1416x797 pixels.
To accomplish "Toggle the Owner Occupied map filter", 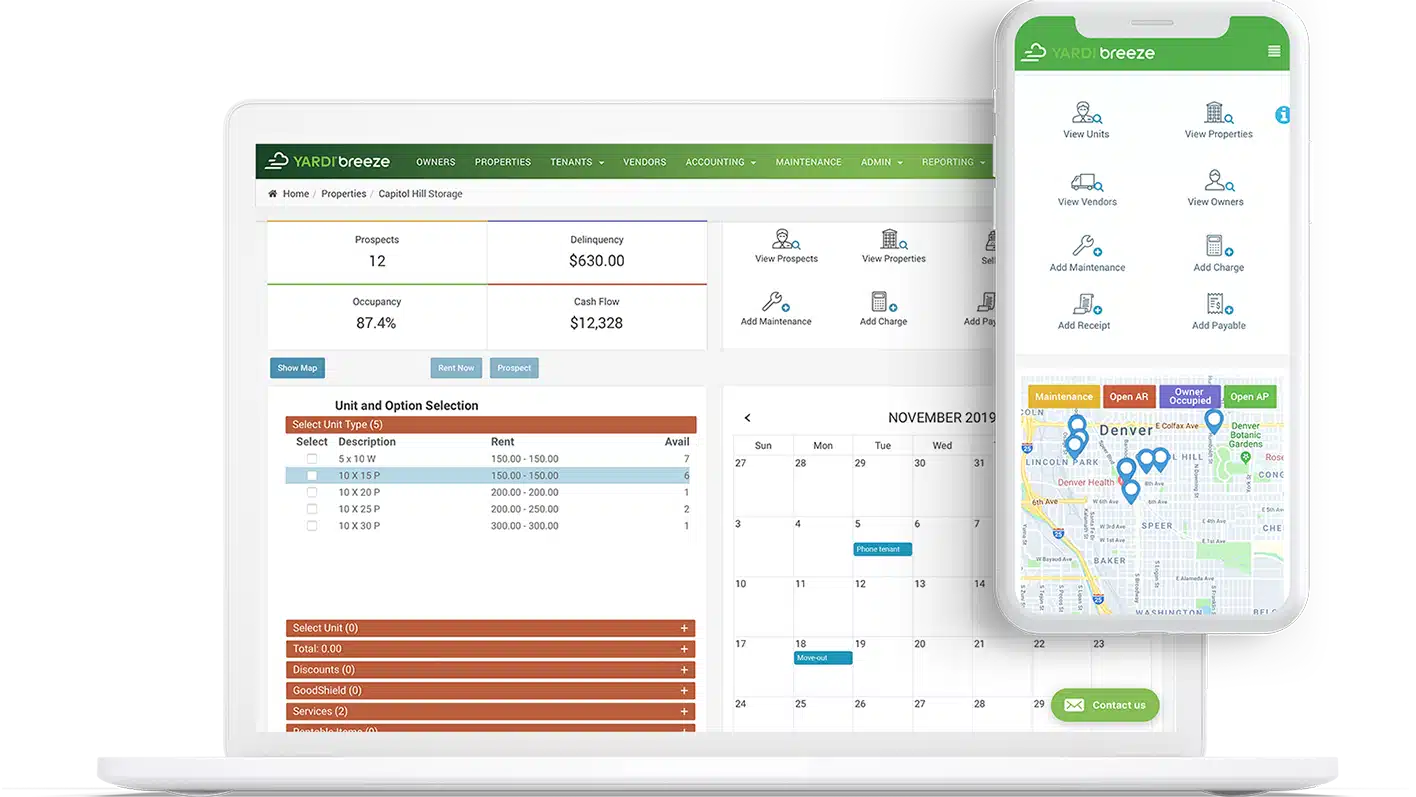I will tap(1189, 397).
